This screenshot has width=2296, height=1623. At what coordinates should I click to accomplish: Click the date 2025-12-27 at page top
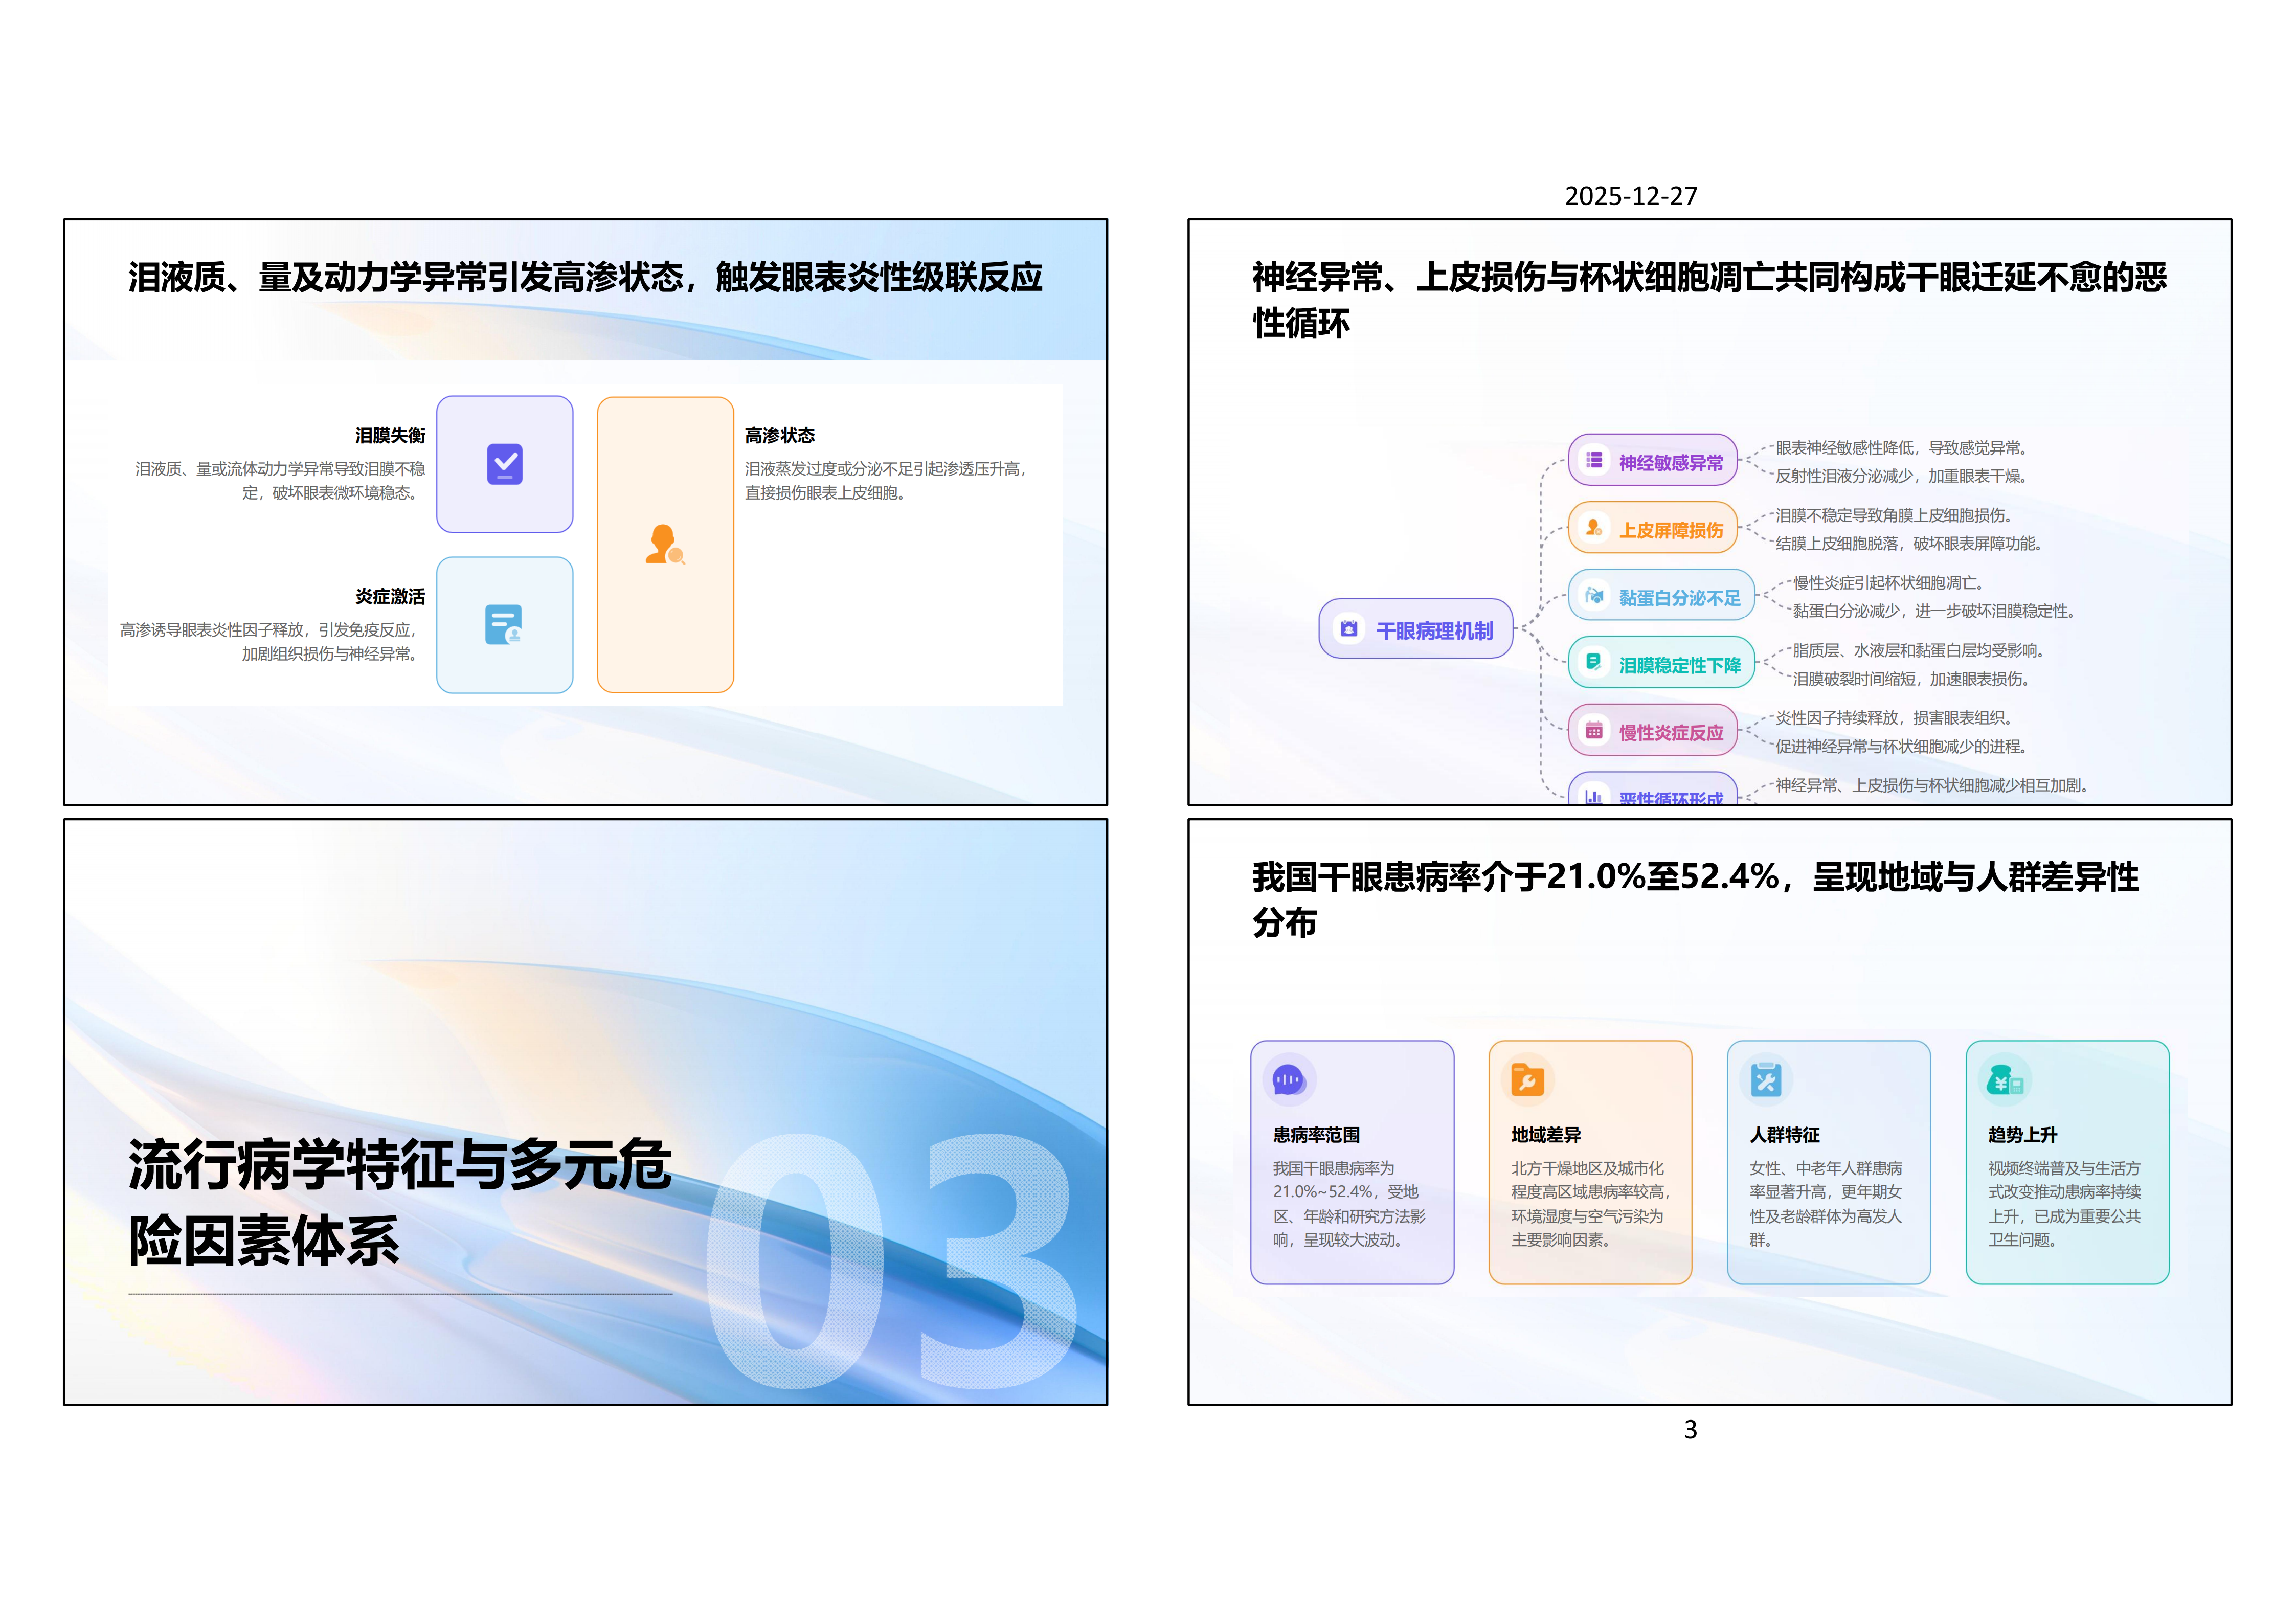pos(1630,196)
